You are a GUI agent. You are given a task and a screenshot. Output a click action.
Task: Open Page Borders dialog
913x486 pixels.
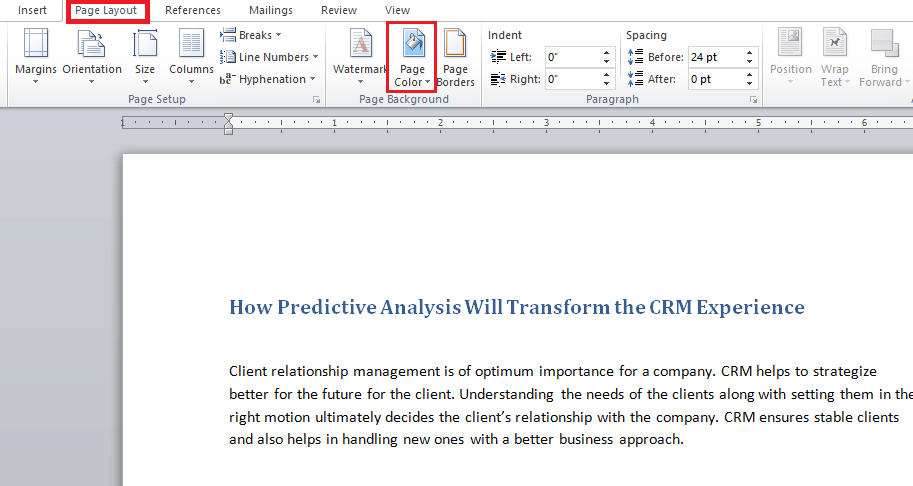[455, 57]
